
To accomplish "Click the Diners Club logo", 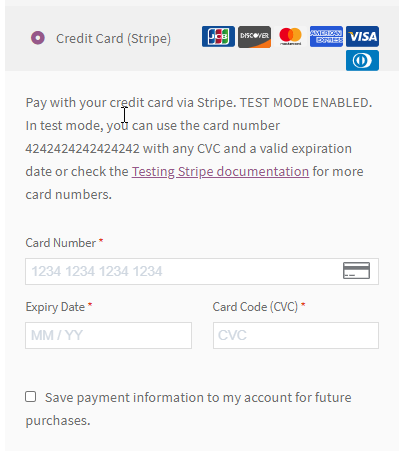I will click(362, 61).
